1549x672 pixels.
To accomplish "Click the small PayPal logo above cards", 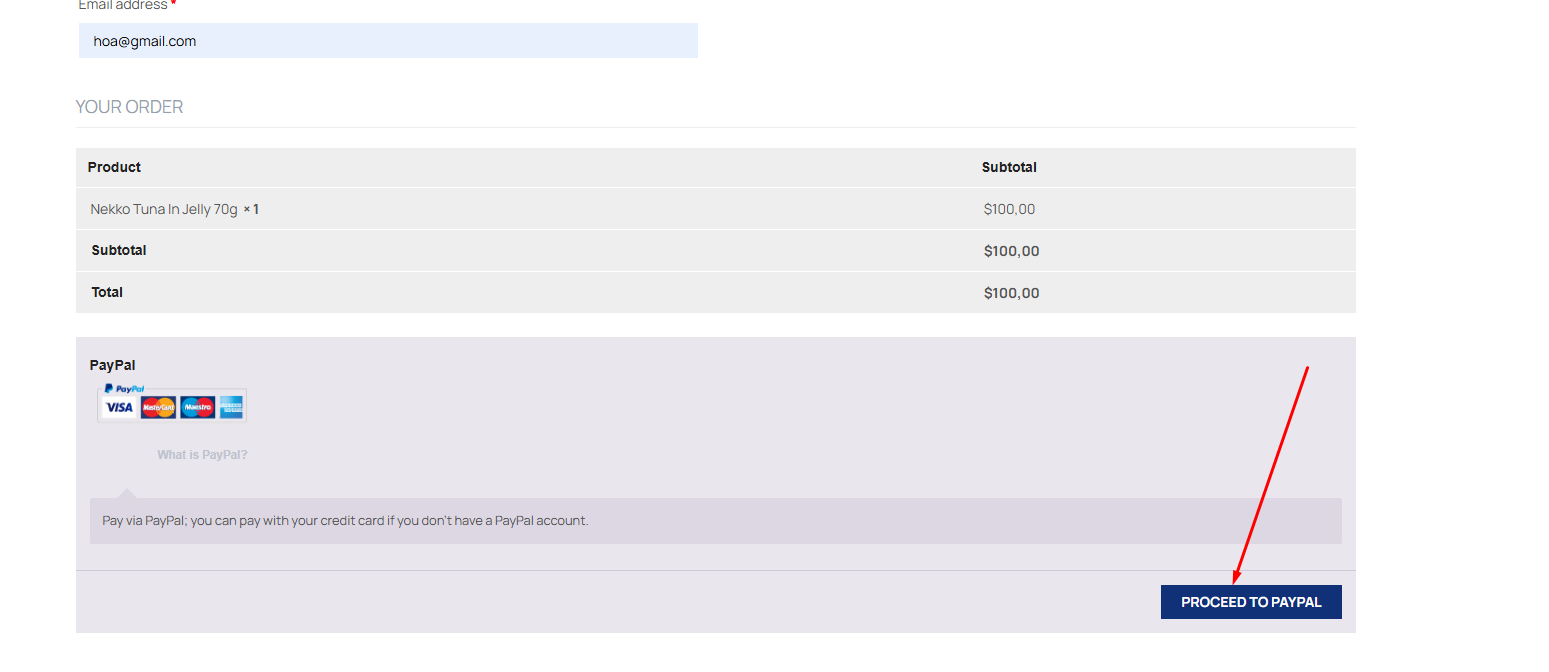I will (x=124, y=388).
